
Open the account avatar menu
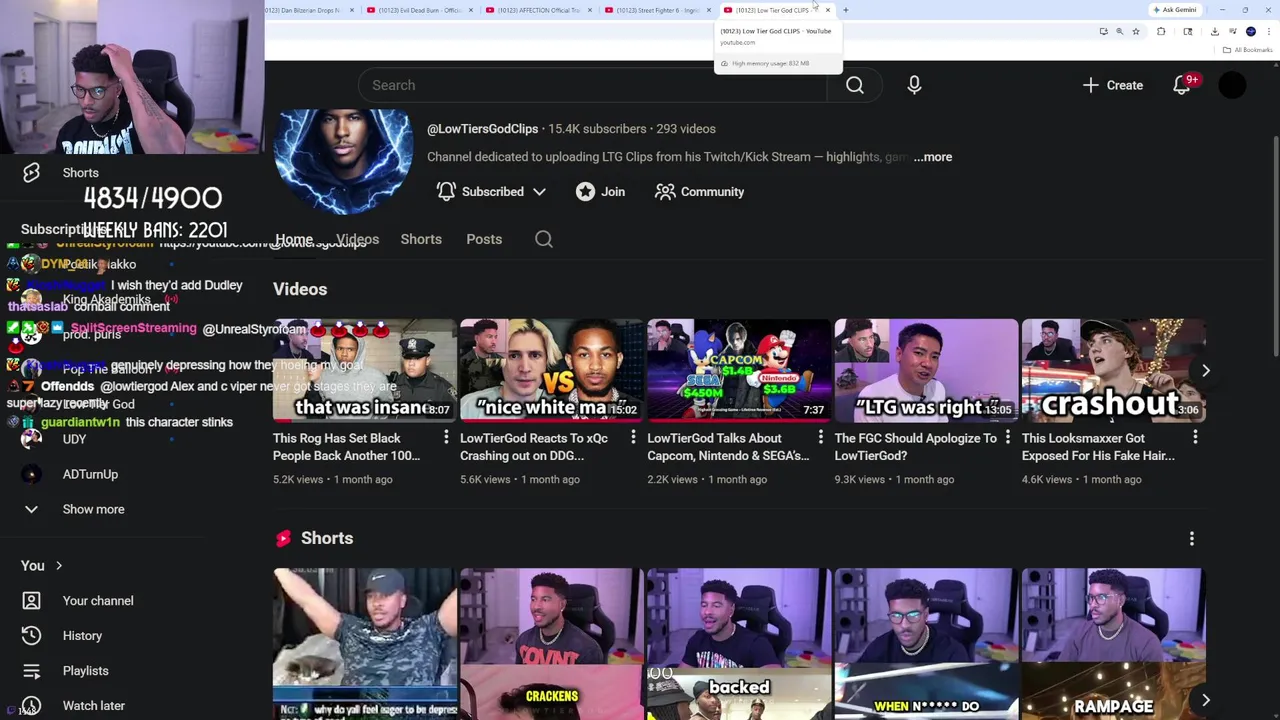pyautogui.click(x=1232, y=85)
